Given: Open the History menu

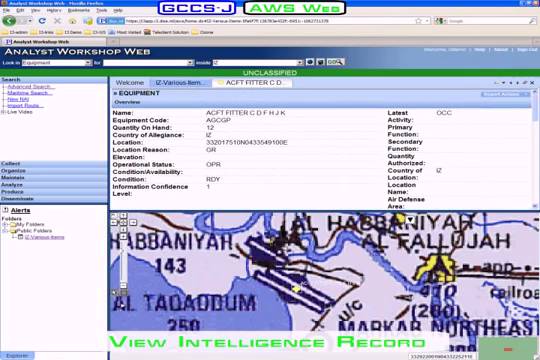Looking at the screenshot, I should point(54,10).
